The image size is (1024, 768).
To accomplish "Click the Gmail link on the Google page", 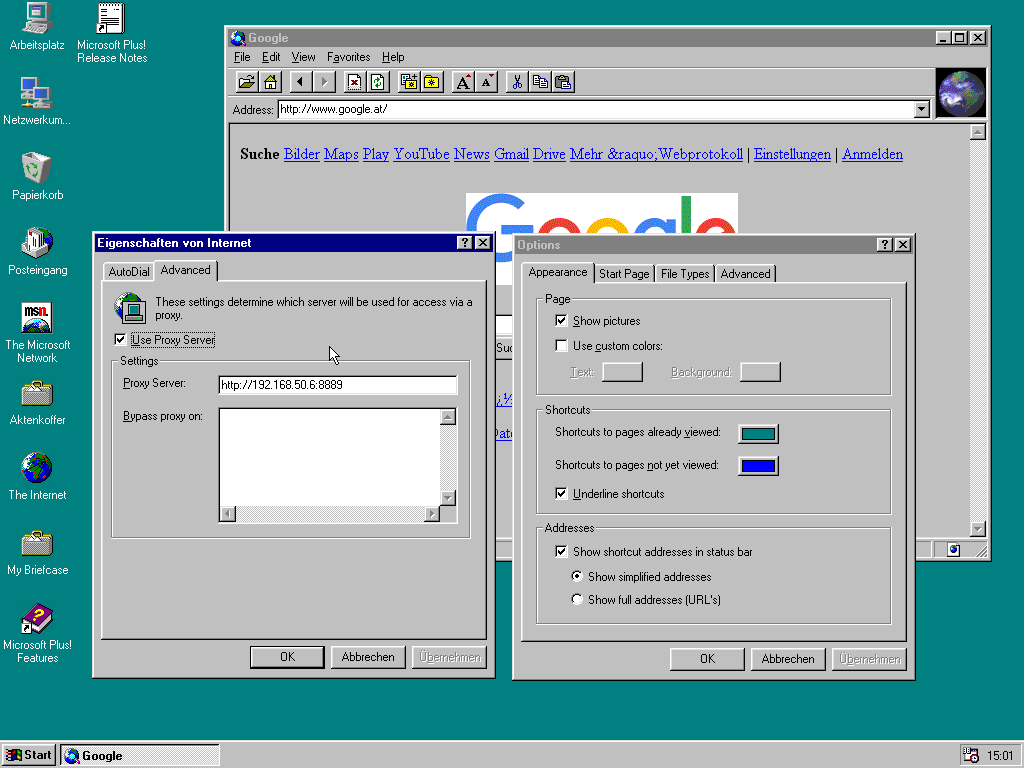I will click(511, 154).
